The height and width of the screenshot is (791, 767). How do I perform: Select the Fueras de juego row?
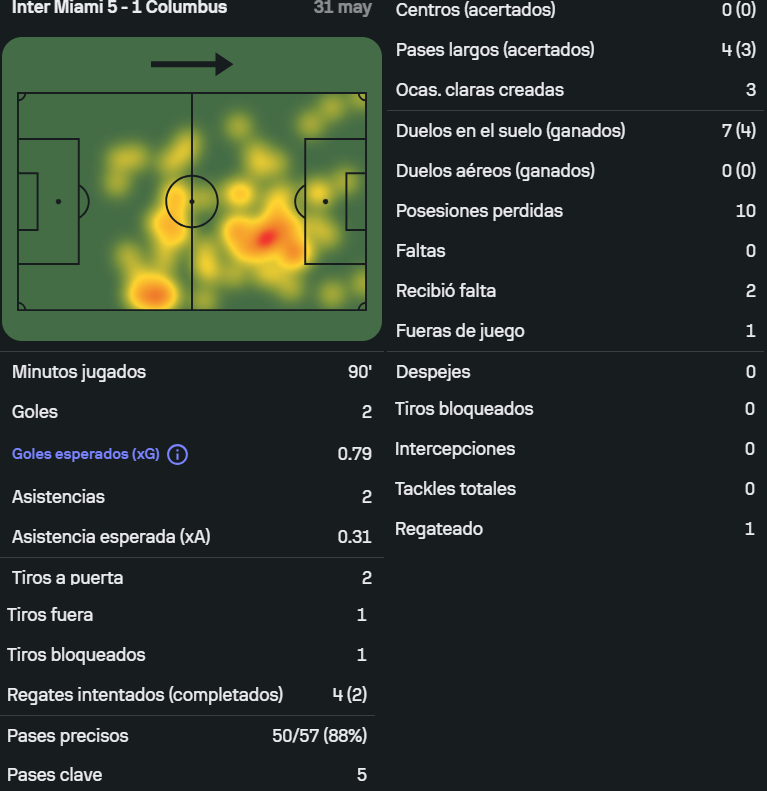point(576,331)
